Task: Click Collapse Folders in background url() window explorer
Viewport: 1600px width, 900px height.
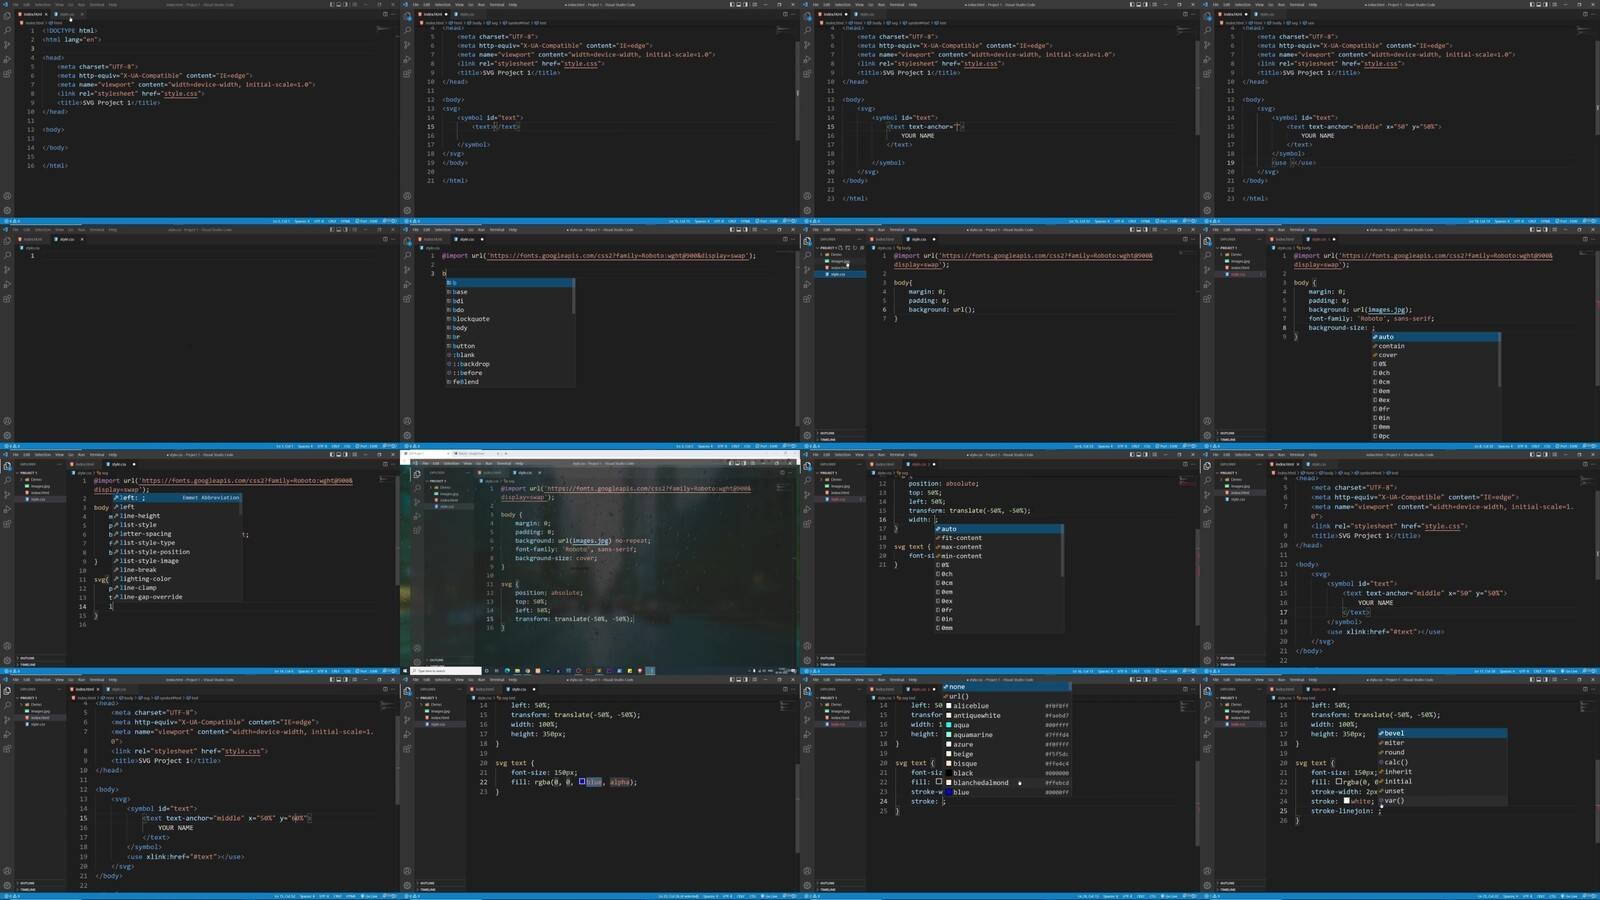Action: click(862, 248)
